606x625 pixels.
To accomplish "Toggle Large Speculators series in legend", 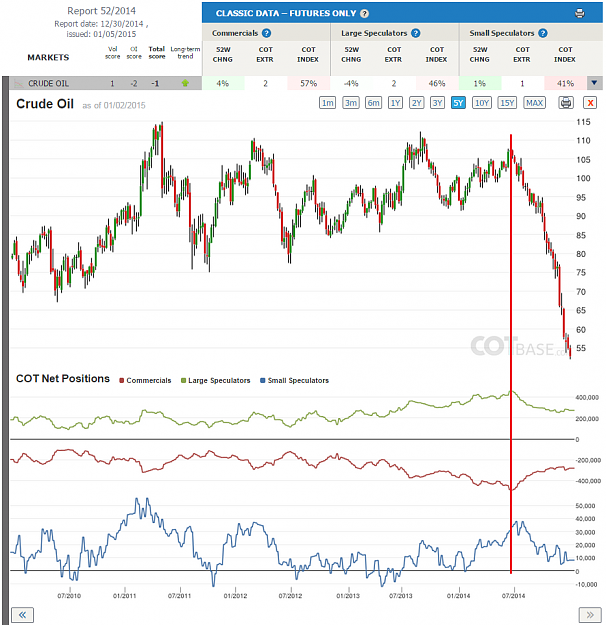I will [216, 381].
